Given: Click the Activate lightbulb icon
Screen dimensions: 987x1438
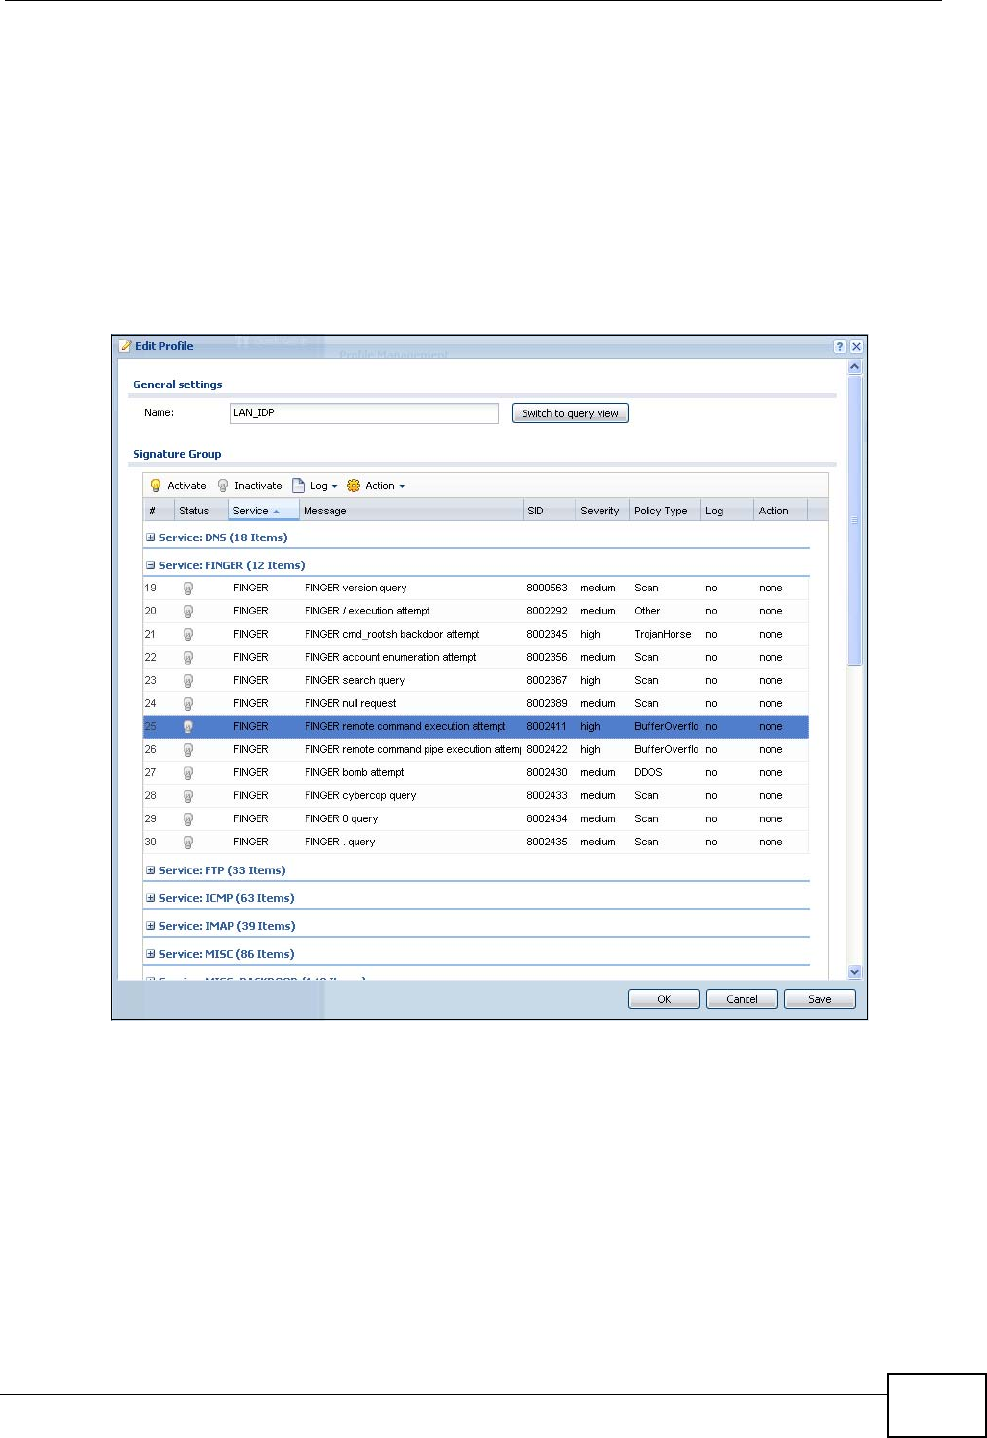Looking at the screenshot, I should [x=156, y=486].
